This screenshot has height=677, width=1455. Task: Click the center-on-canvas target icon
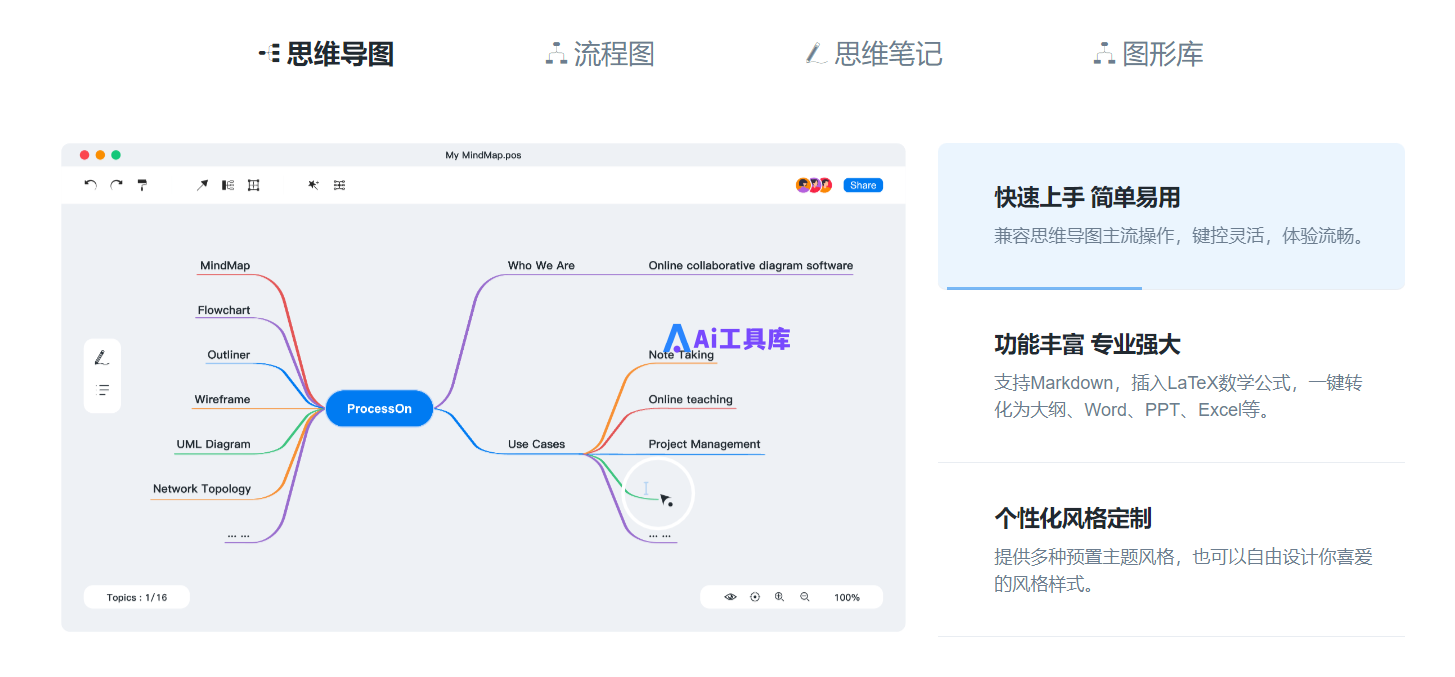755,597
